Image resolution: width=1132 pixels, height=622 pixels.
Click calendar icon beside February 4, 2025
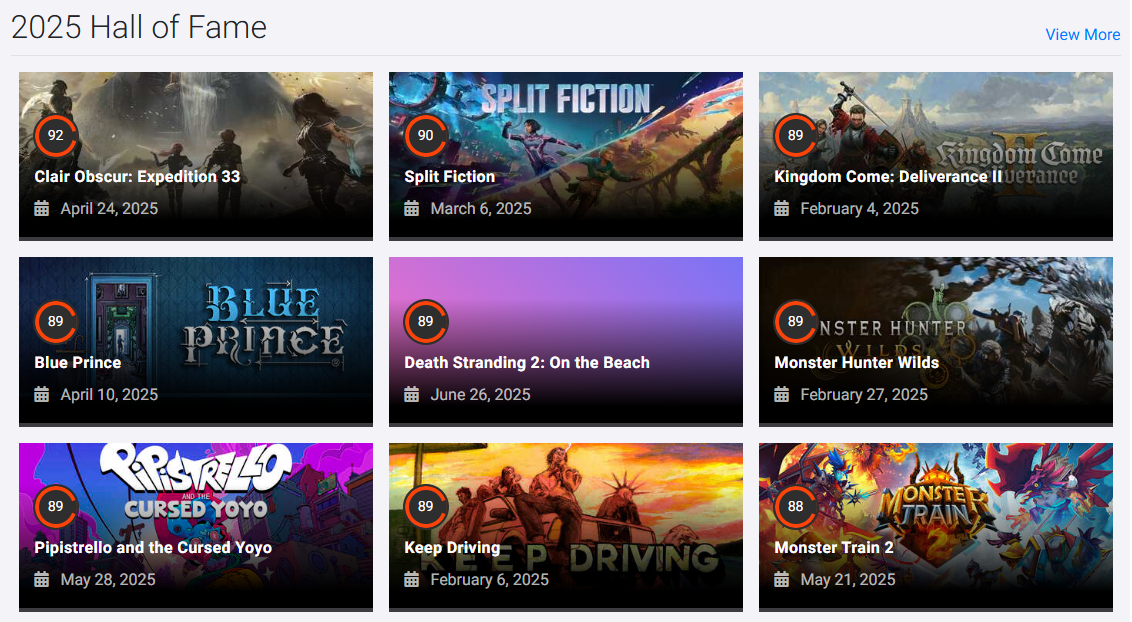pos(781,209)
